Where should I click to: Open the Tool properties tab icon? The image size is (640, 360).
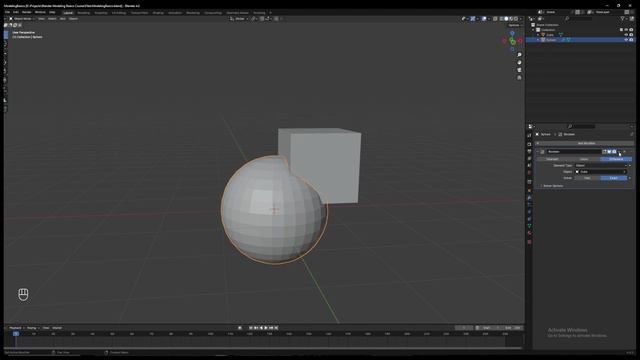[x=529, y=136]
